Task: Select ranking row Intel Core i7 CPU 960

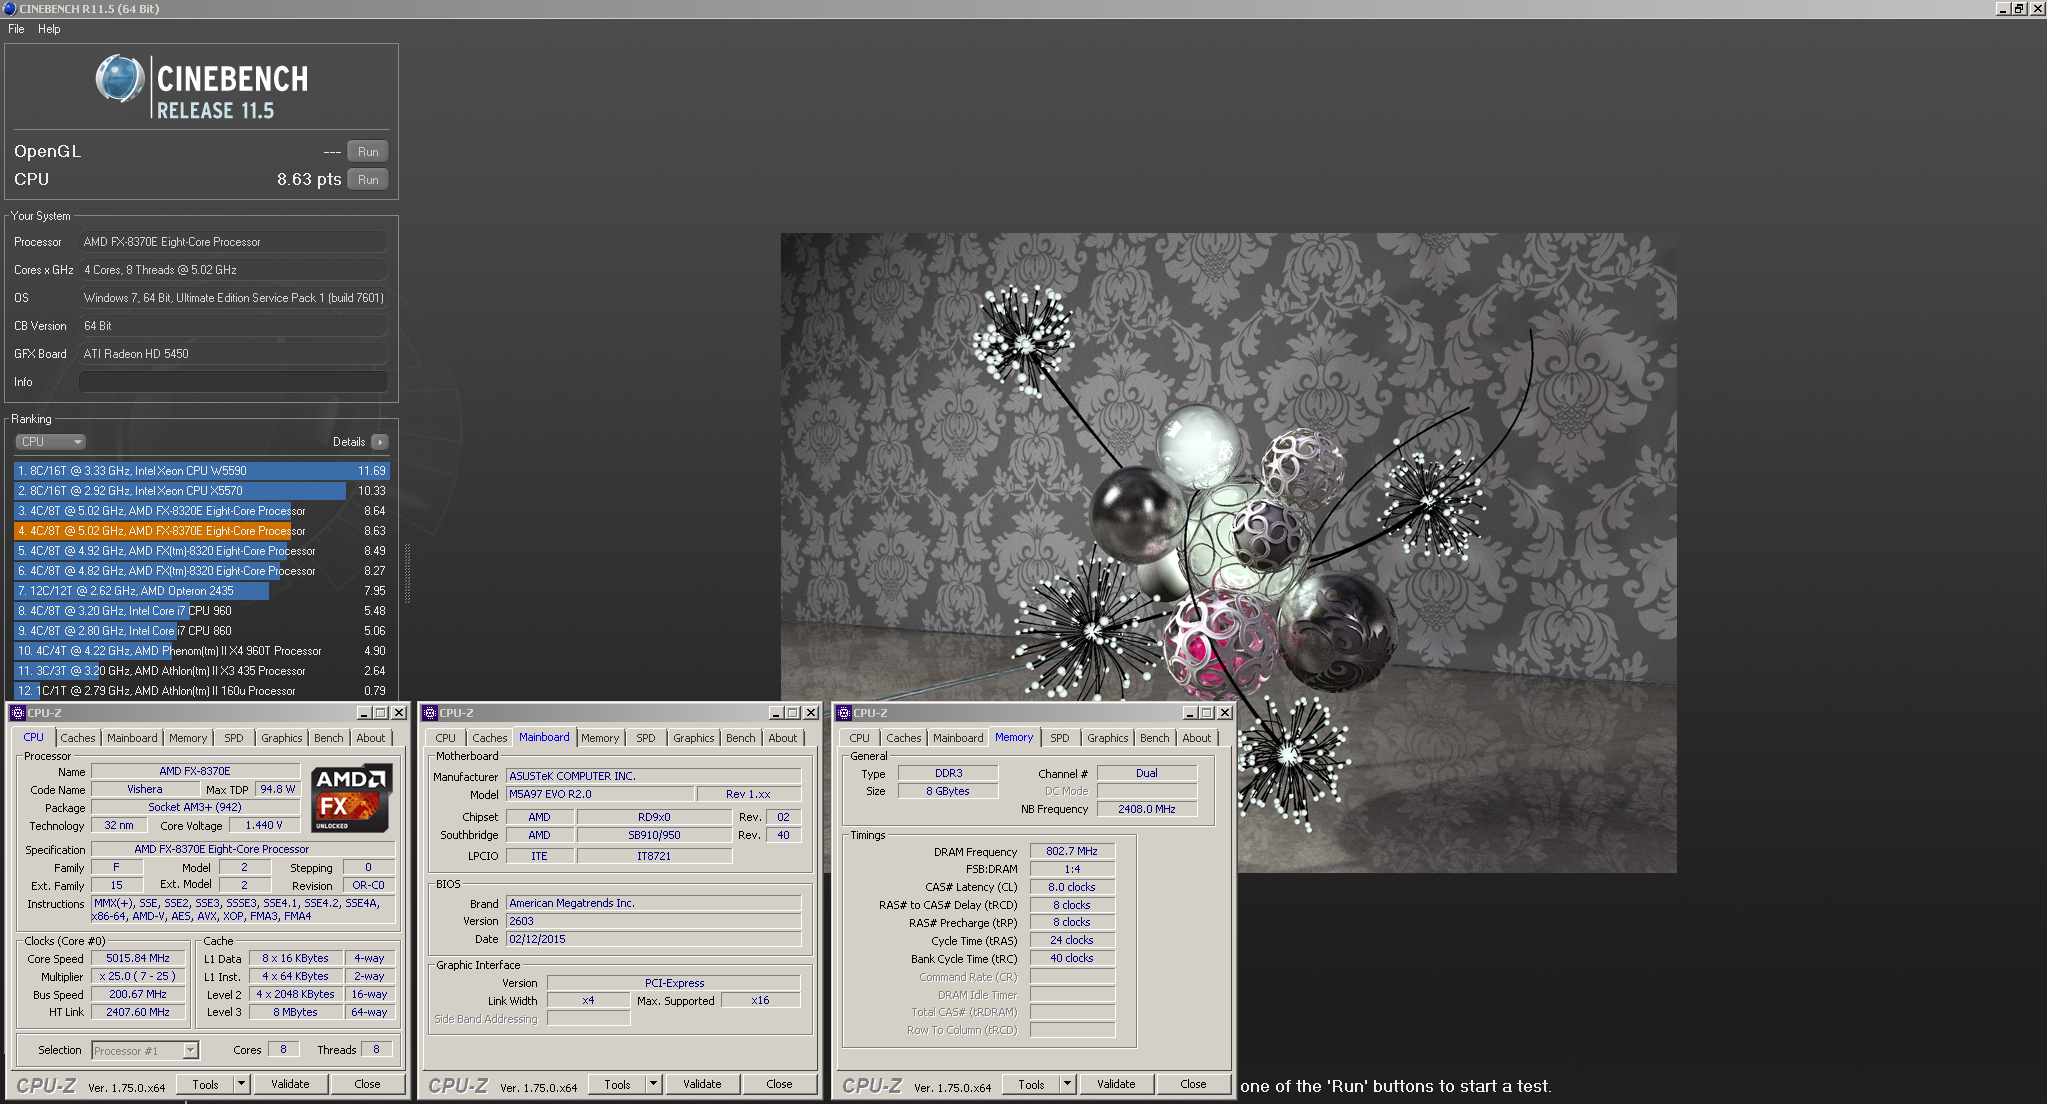Action: coord(201,611)
